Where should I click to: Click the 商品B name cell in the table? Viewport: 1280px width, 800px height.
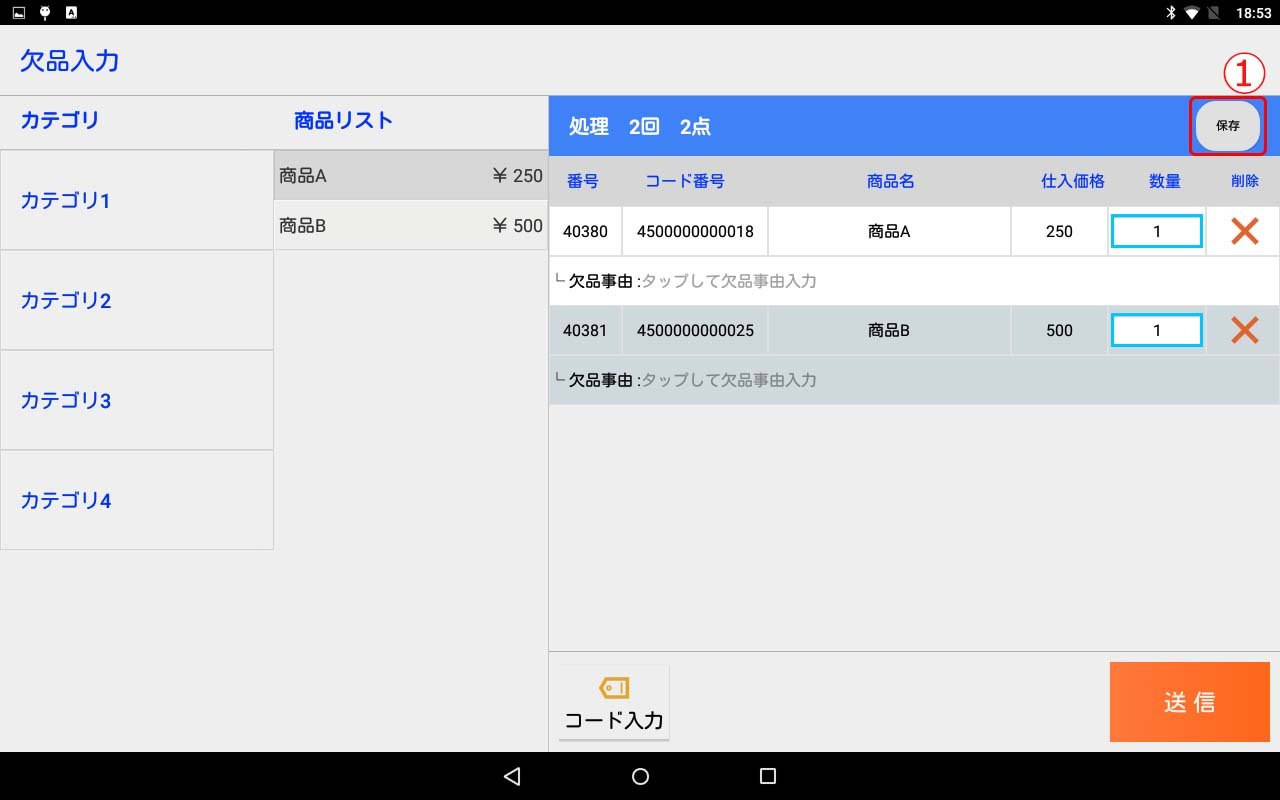point(889,330)
